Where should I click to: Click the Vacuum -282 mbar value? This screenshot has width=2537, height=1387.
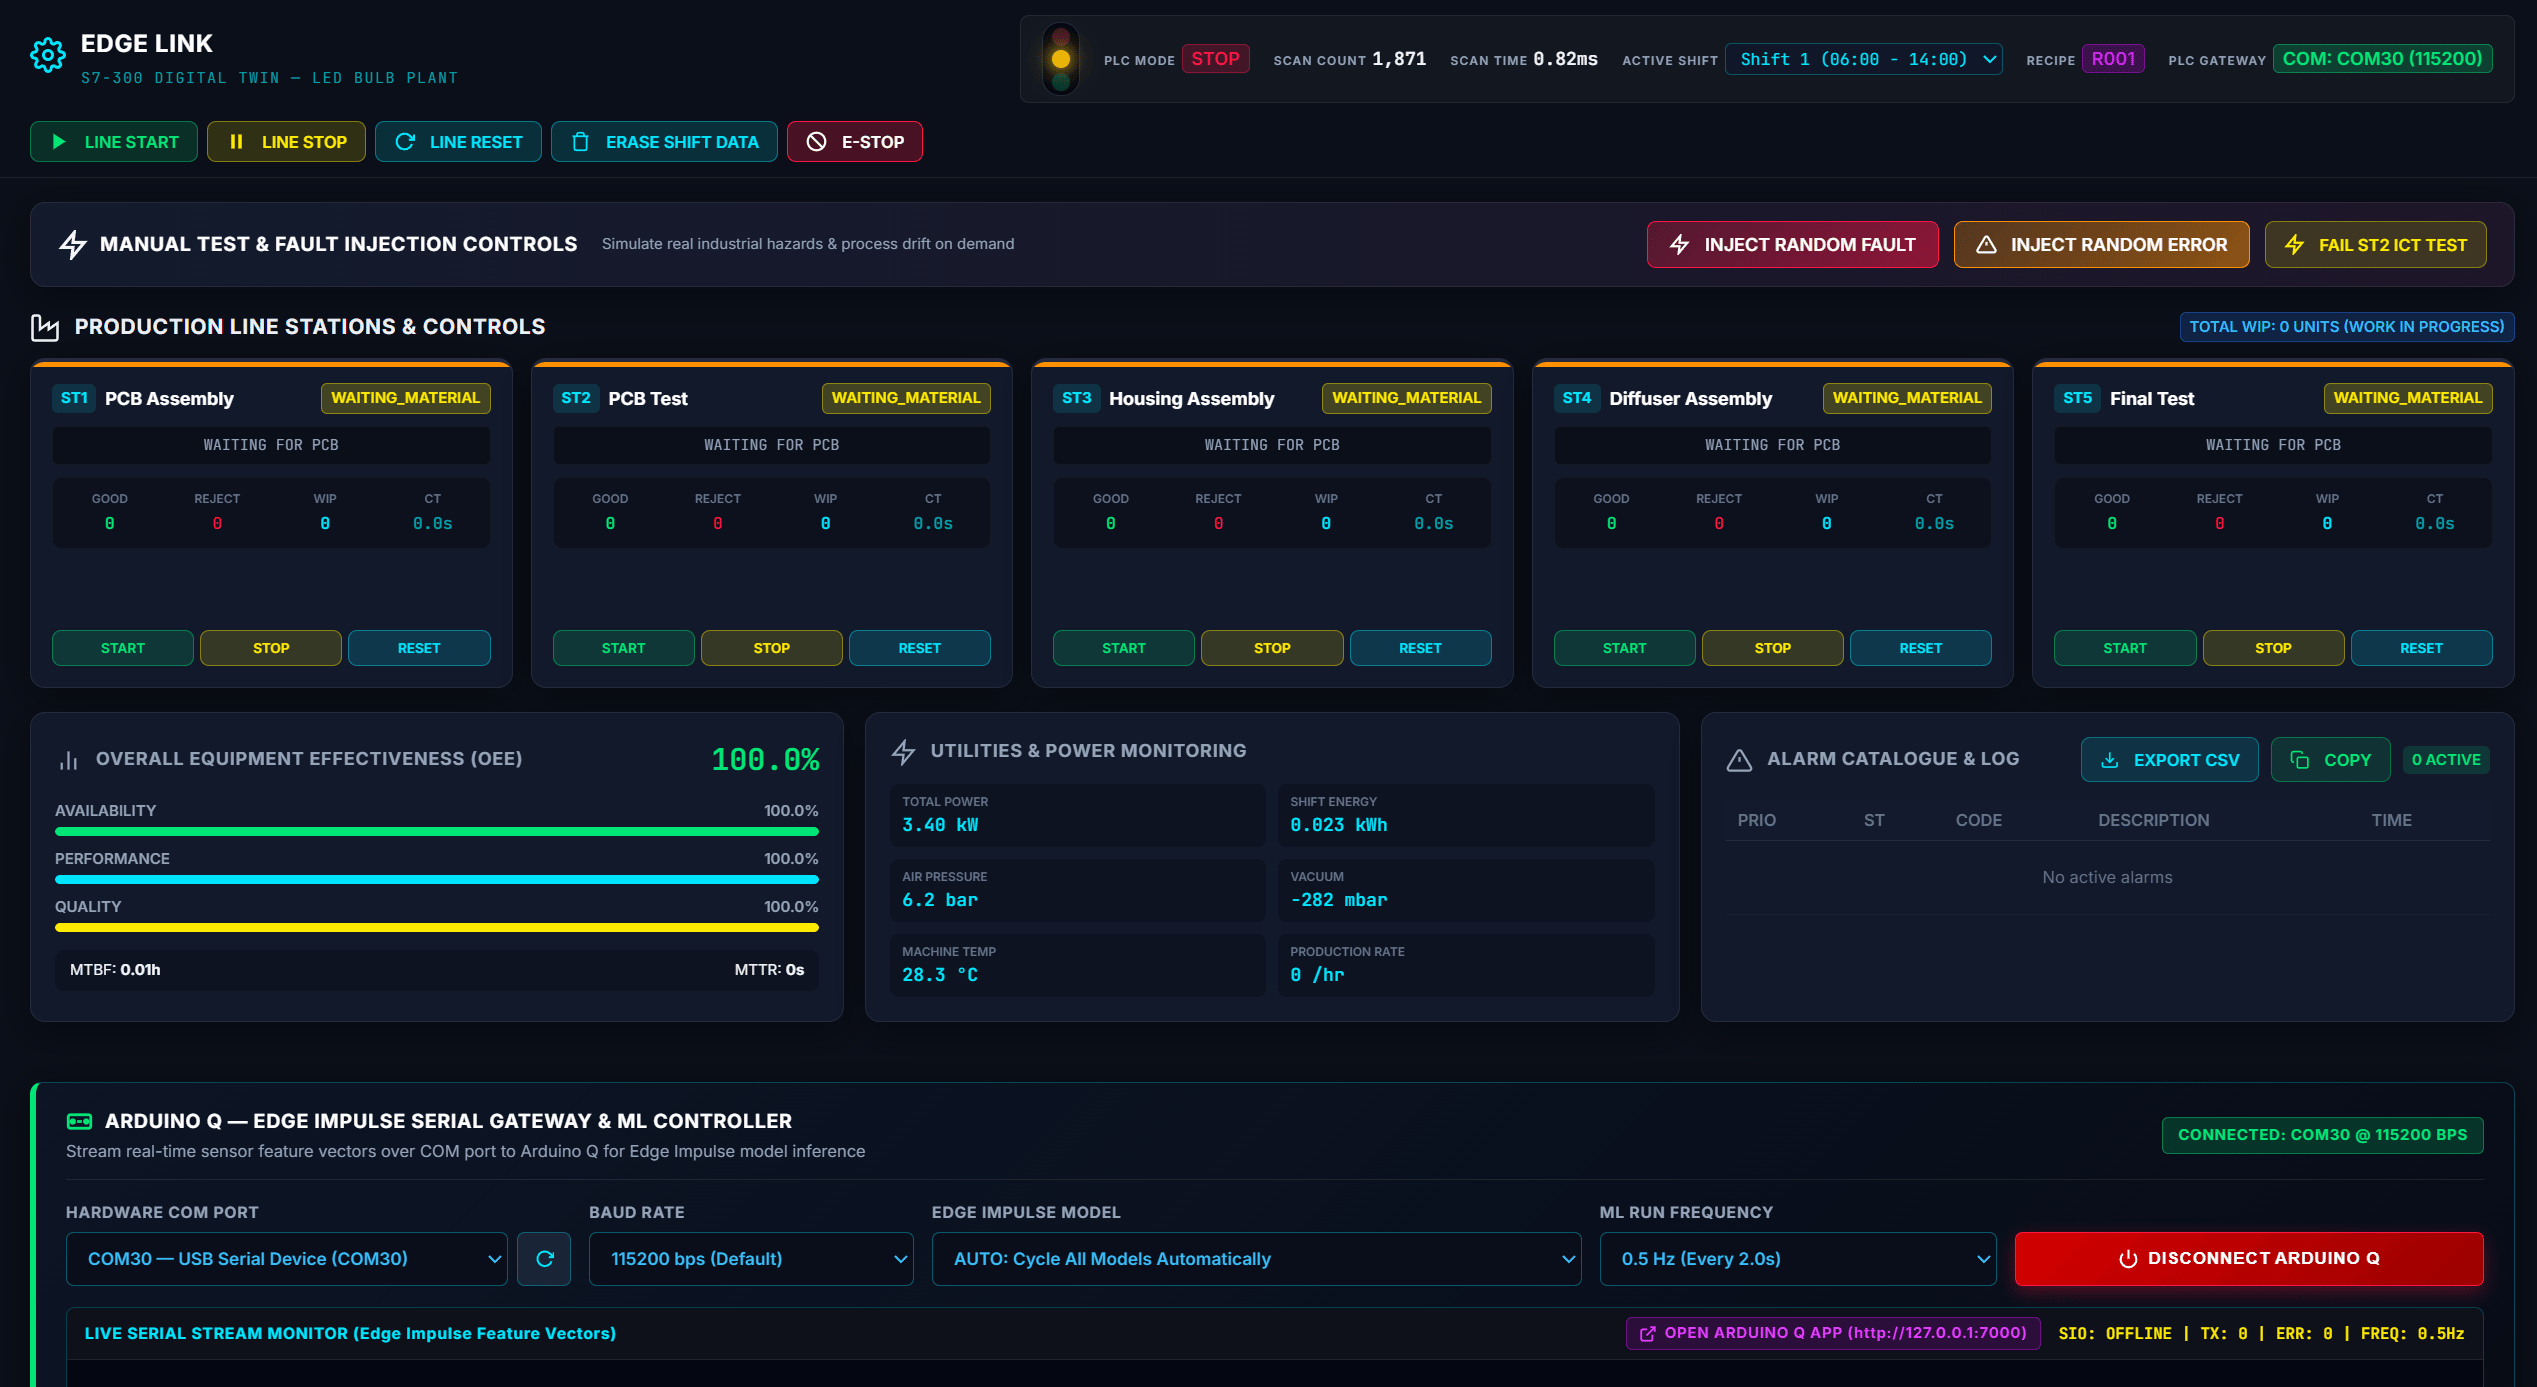point(1338,900)
